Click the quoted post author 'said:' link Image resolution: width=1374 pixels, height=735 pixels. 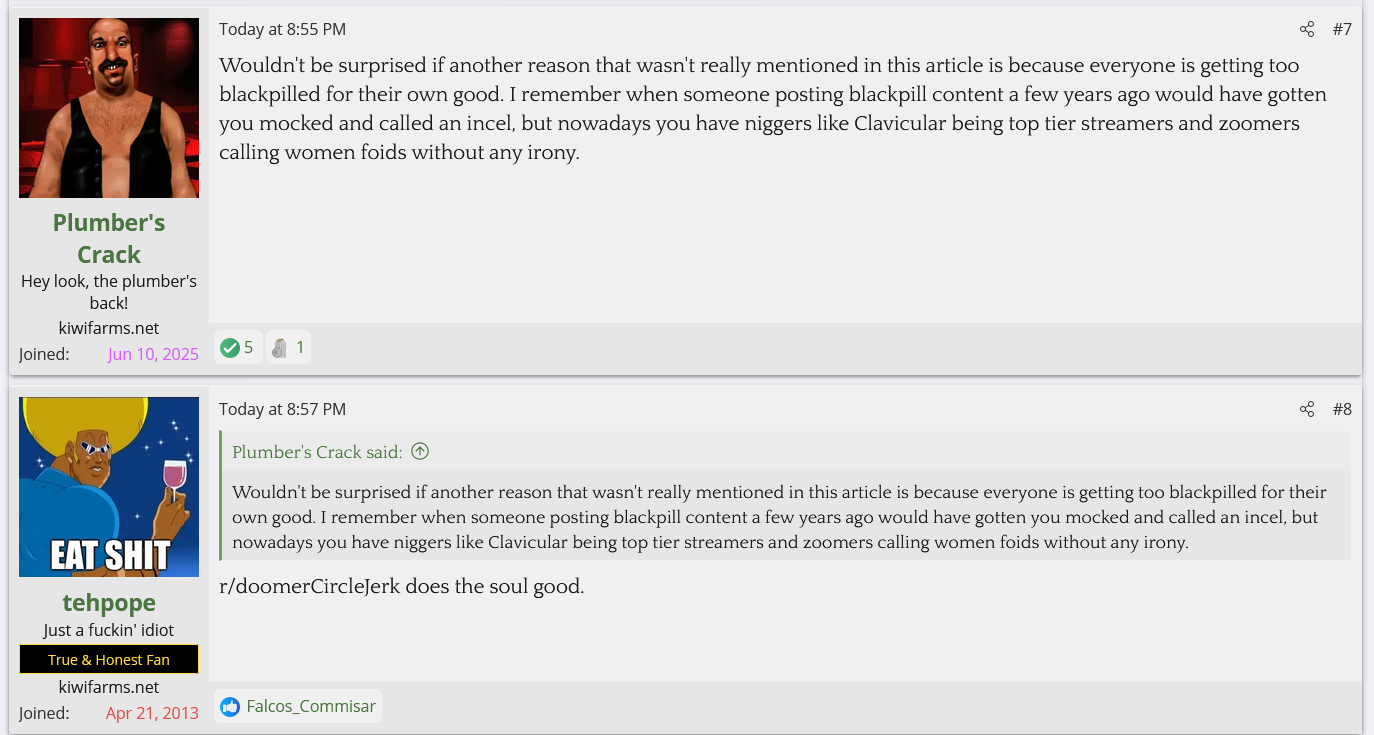coord(317,452)
